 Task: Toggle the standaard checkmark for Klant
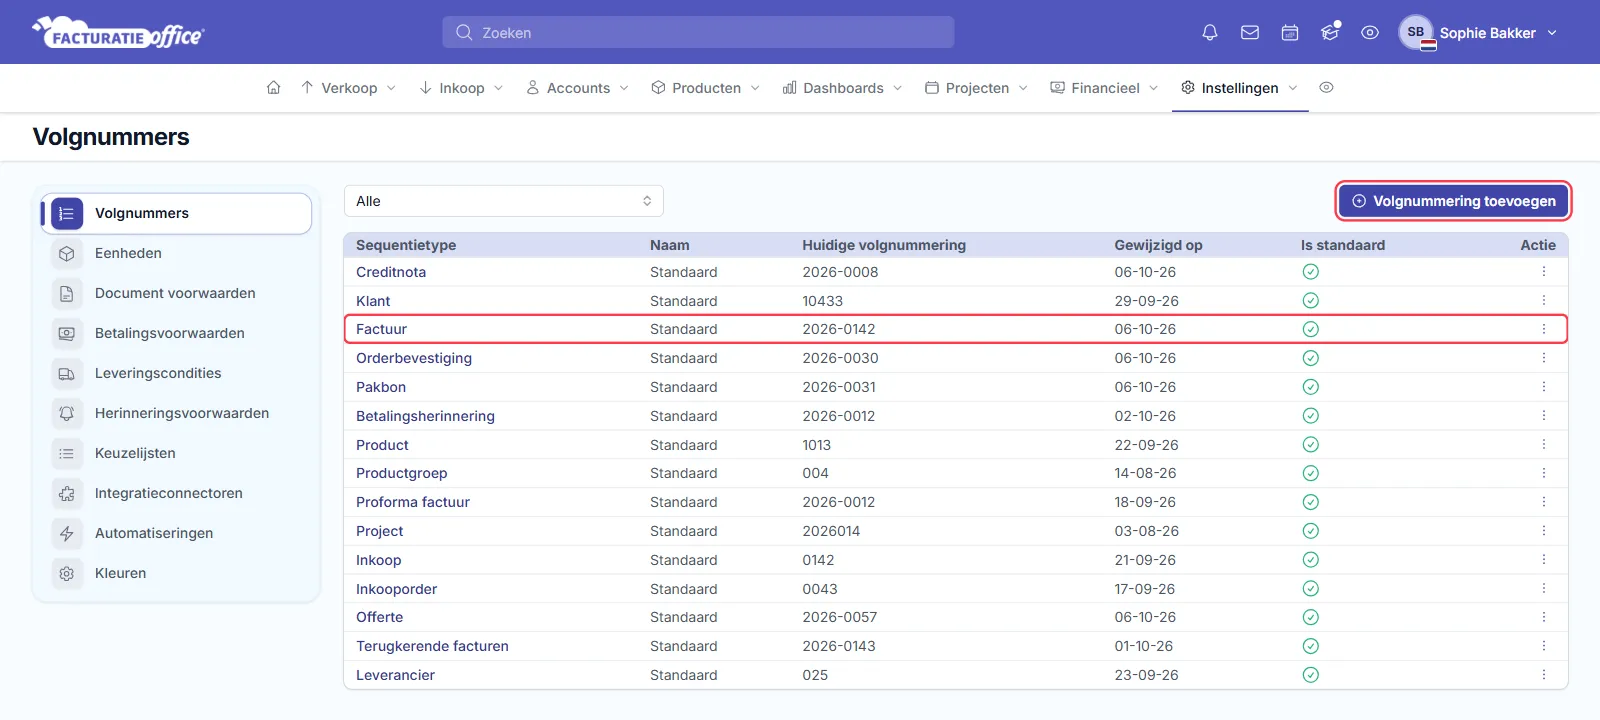[x=1311, y=301]
